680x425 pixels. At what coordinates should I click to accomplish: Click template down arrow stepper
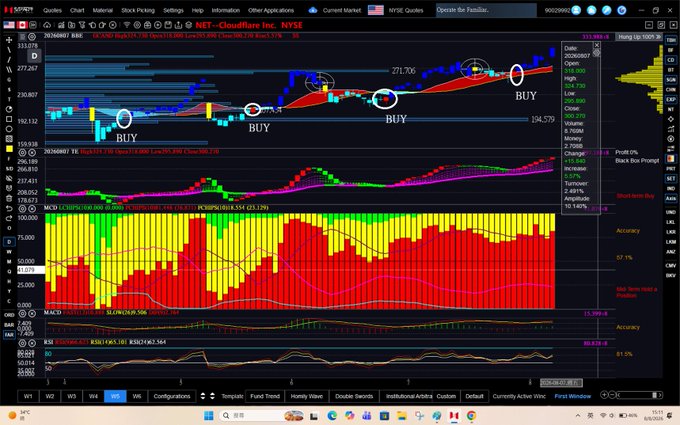point(212,396)
